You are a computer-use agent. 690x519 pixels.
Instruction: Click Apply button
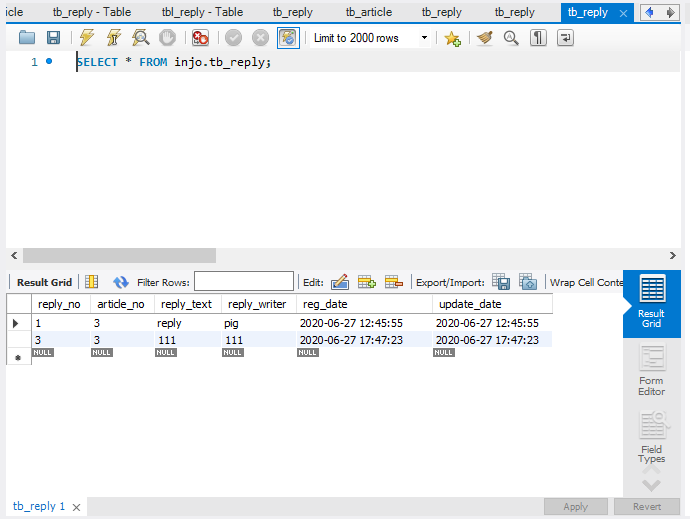click(x=576, y=507)
